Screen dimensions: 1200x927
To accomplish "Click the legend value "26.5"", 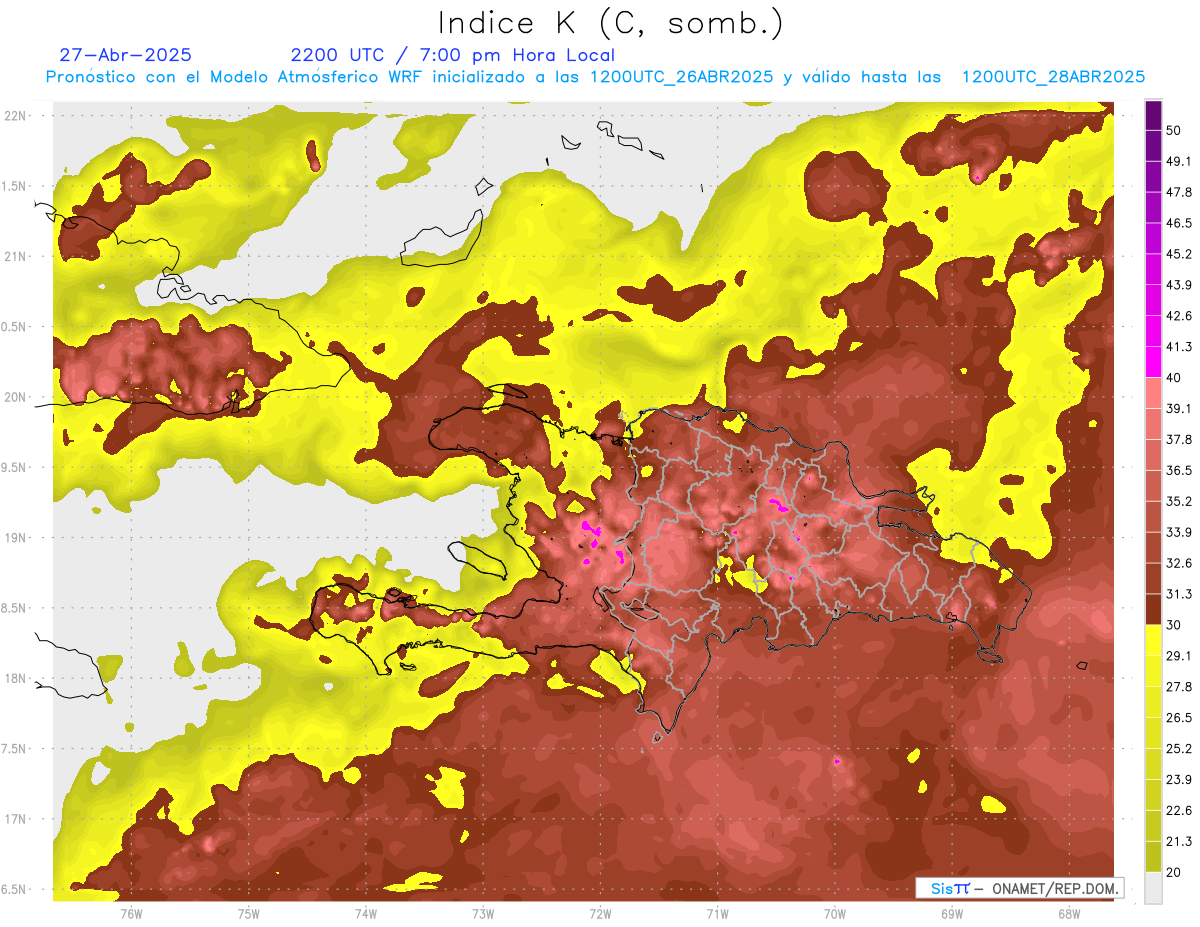I will [1179, 717].
